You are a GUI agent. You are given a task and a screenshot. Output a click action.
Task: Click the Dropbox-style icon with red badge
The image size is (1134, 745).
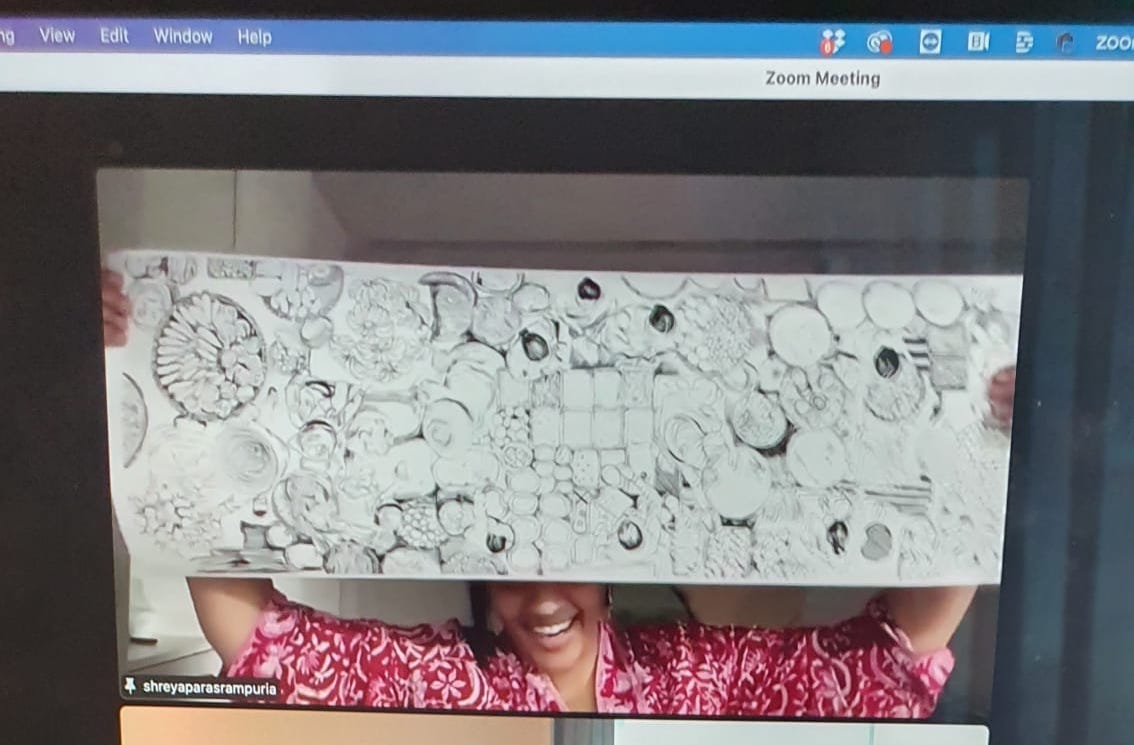(832, 43)
